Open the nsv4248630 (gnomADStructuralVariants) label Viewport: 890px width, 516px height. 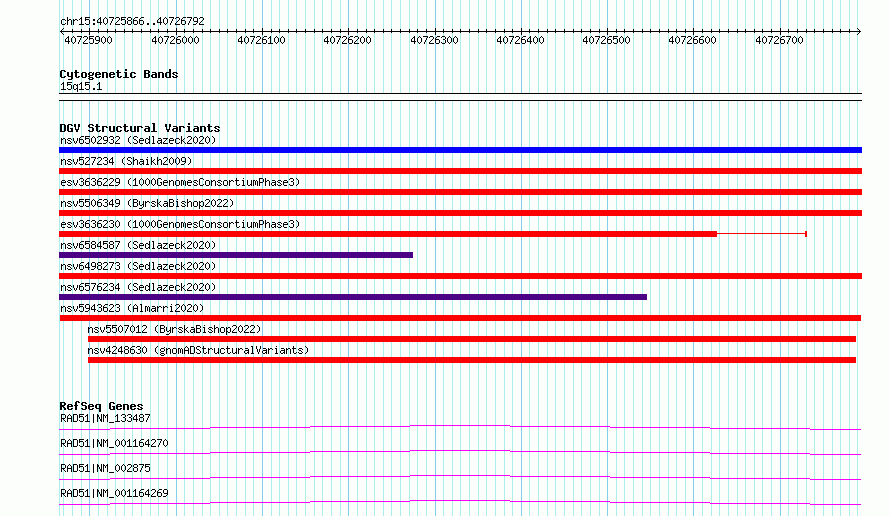[198, 350]
